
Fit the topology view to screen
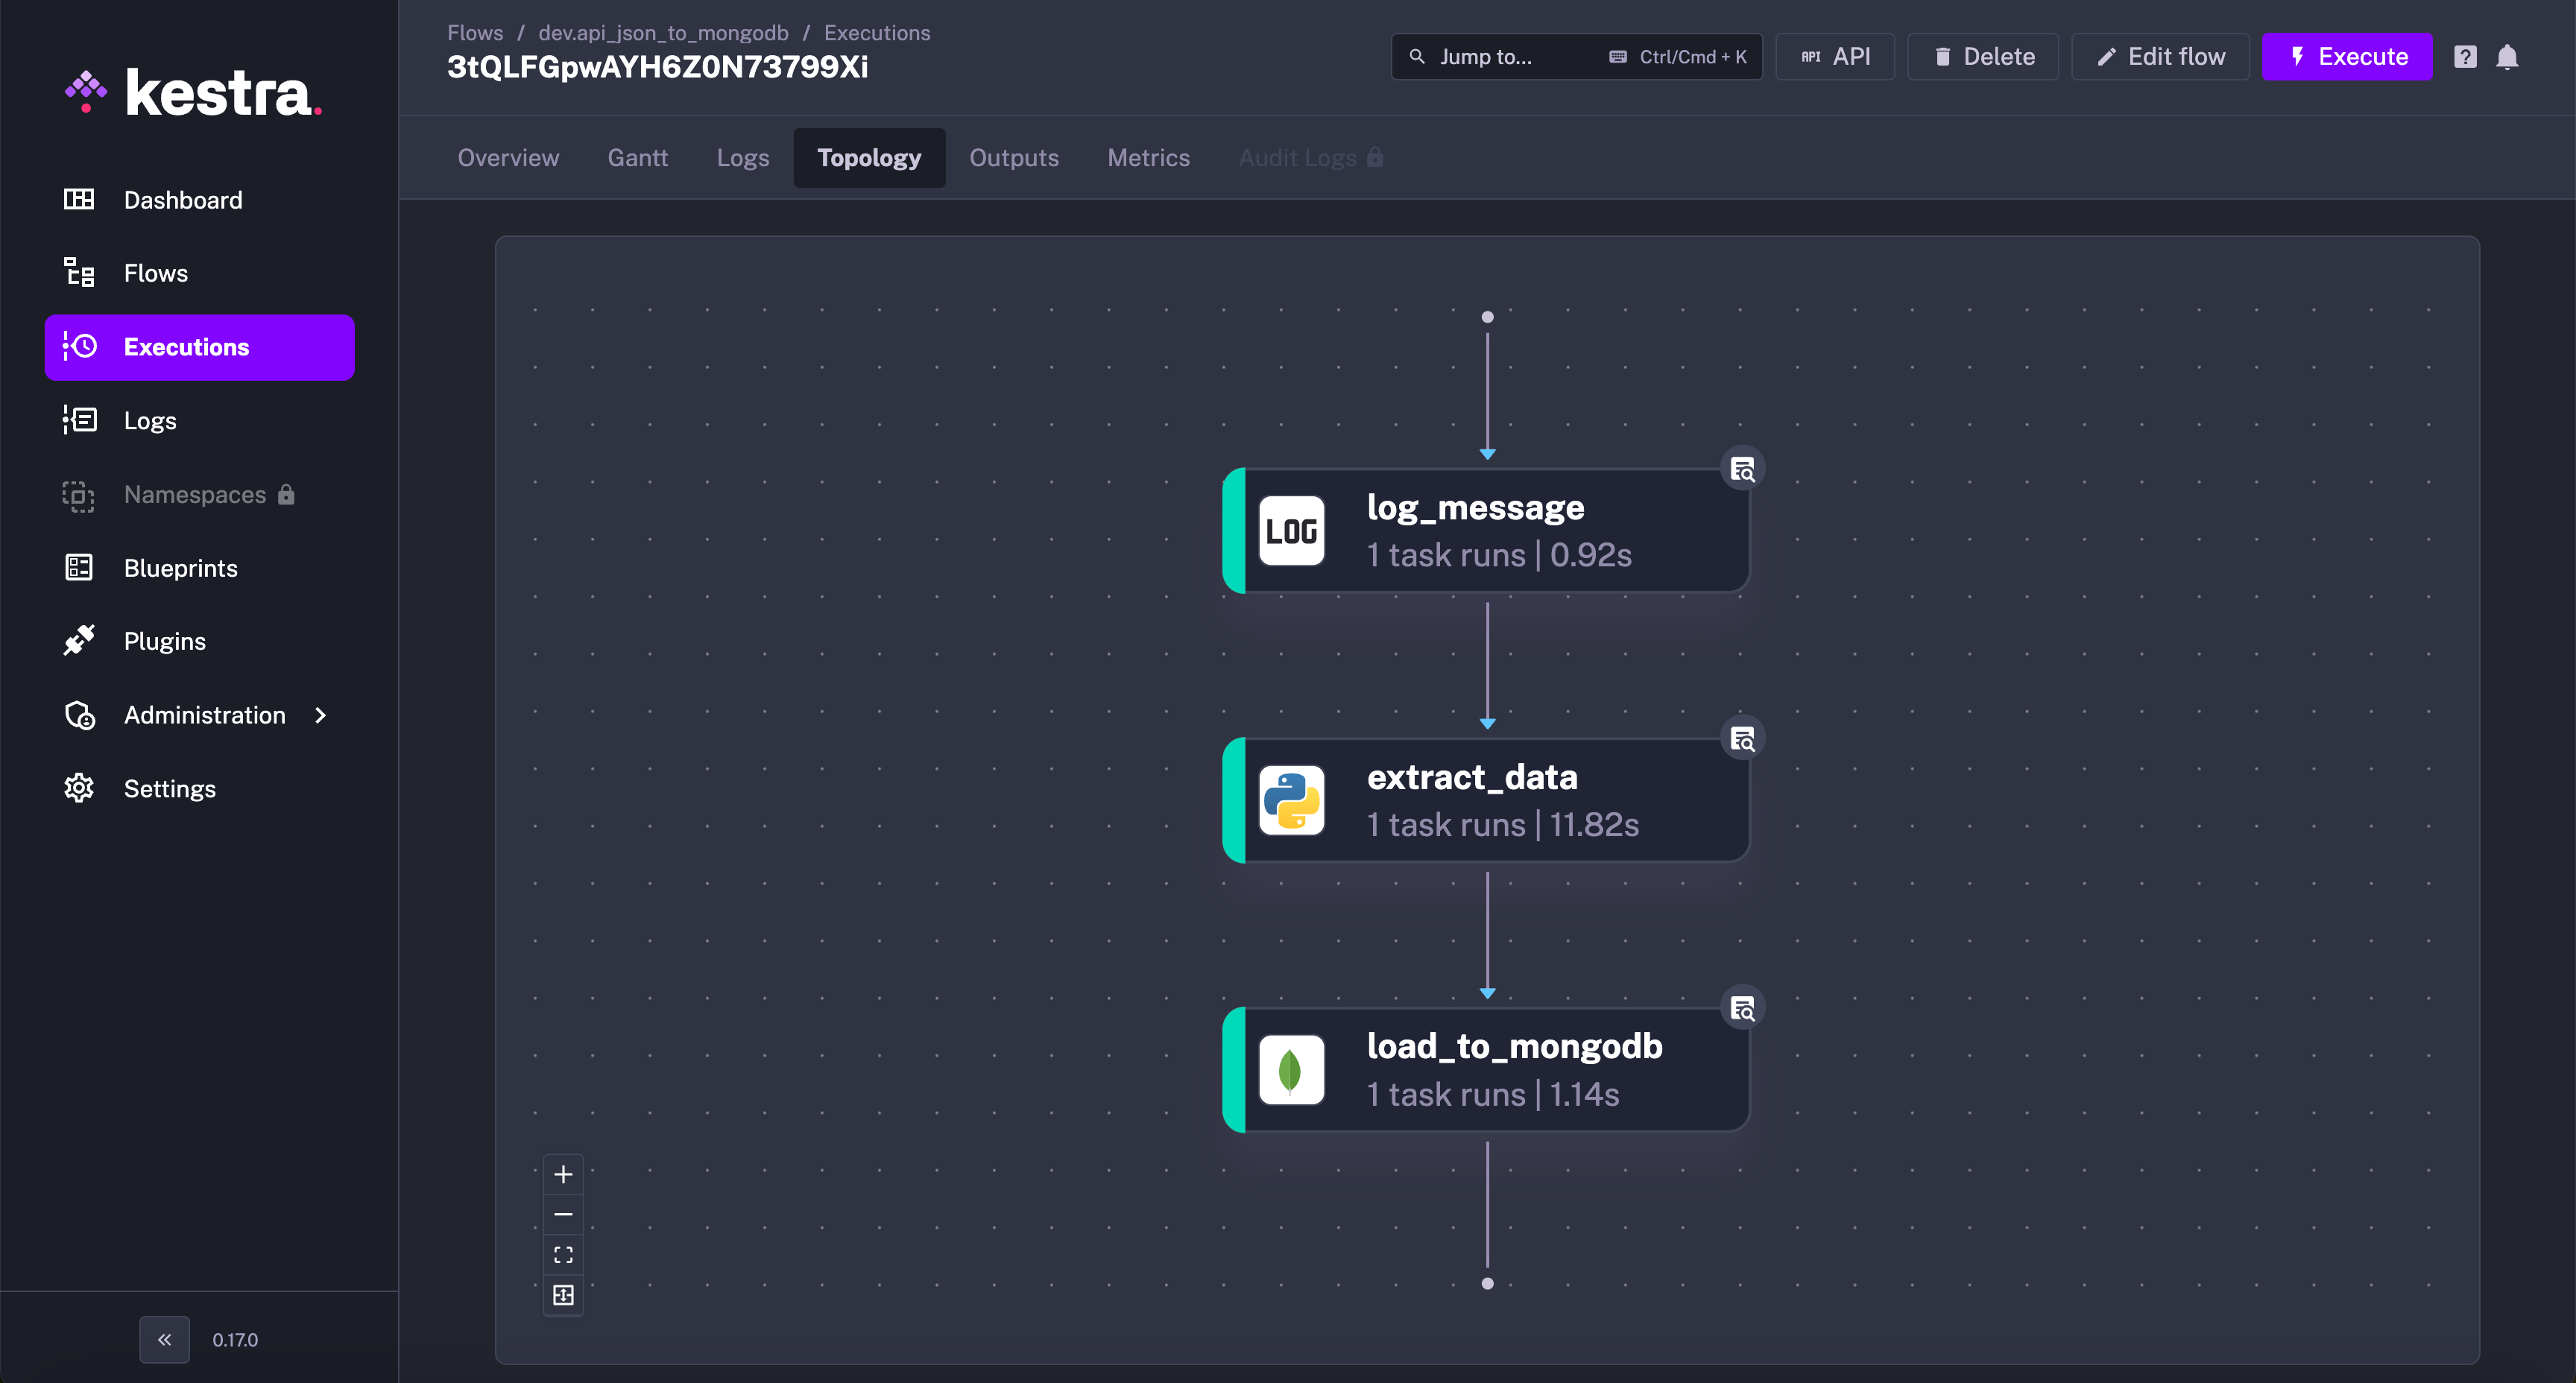[x=563, y=1255]
